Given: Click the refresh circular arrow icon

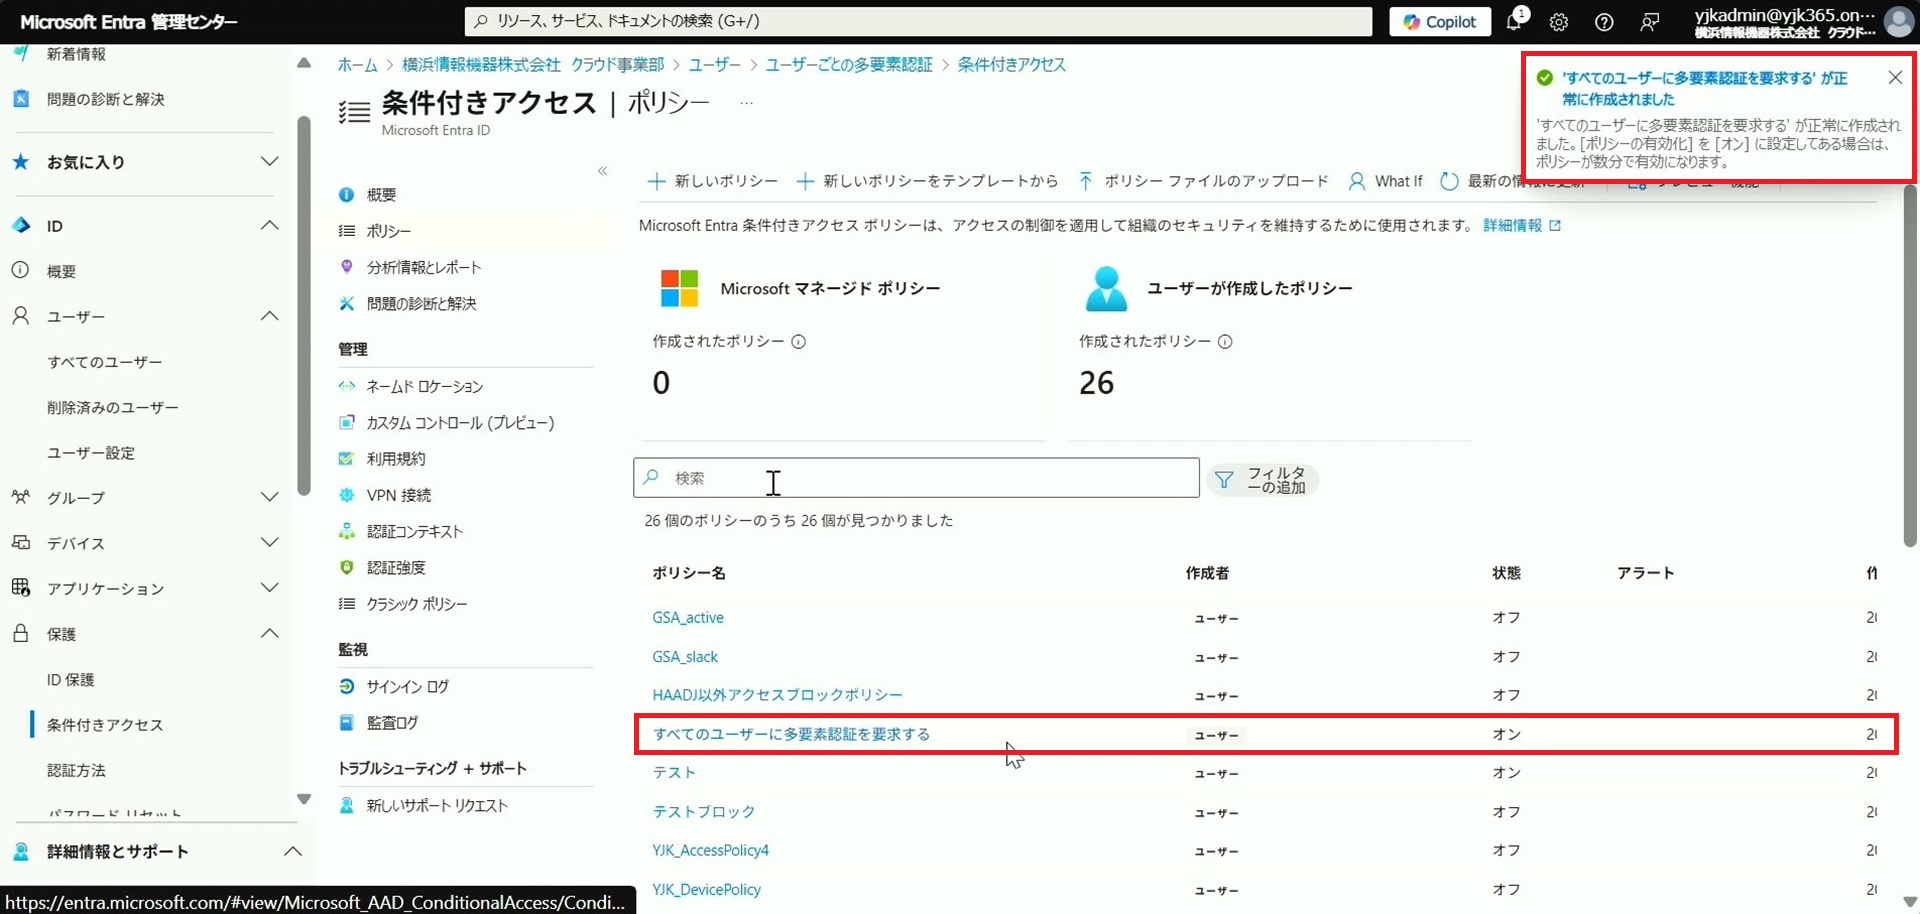Looking at the screenshot, I should pyautogui.click(x=1449, y=181).
